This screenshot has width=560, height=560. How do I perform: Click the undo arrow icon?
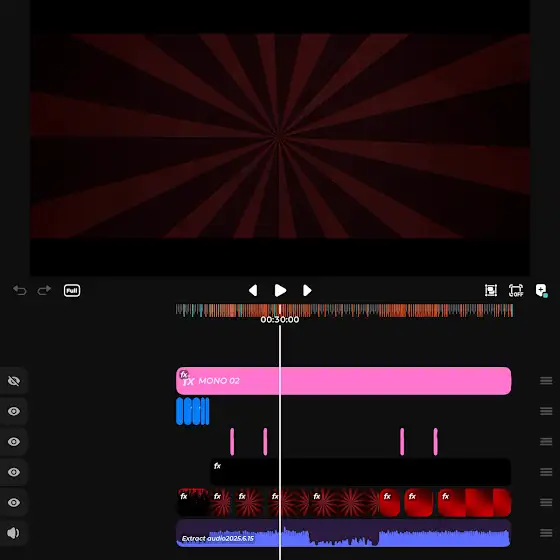20,290
